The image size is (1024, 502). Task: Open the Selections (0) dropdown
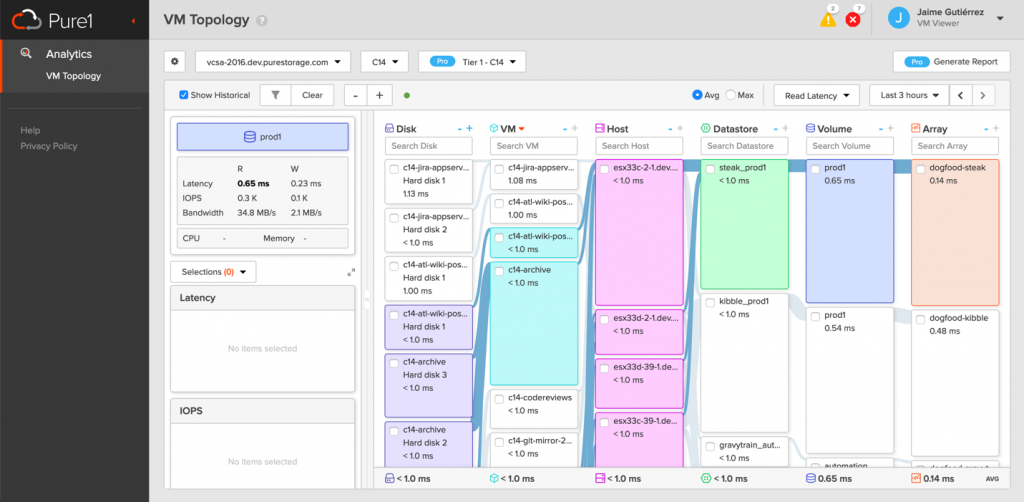pos(214,272)
